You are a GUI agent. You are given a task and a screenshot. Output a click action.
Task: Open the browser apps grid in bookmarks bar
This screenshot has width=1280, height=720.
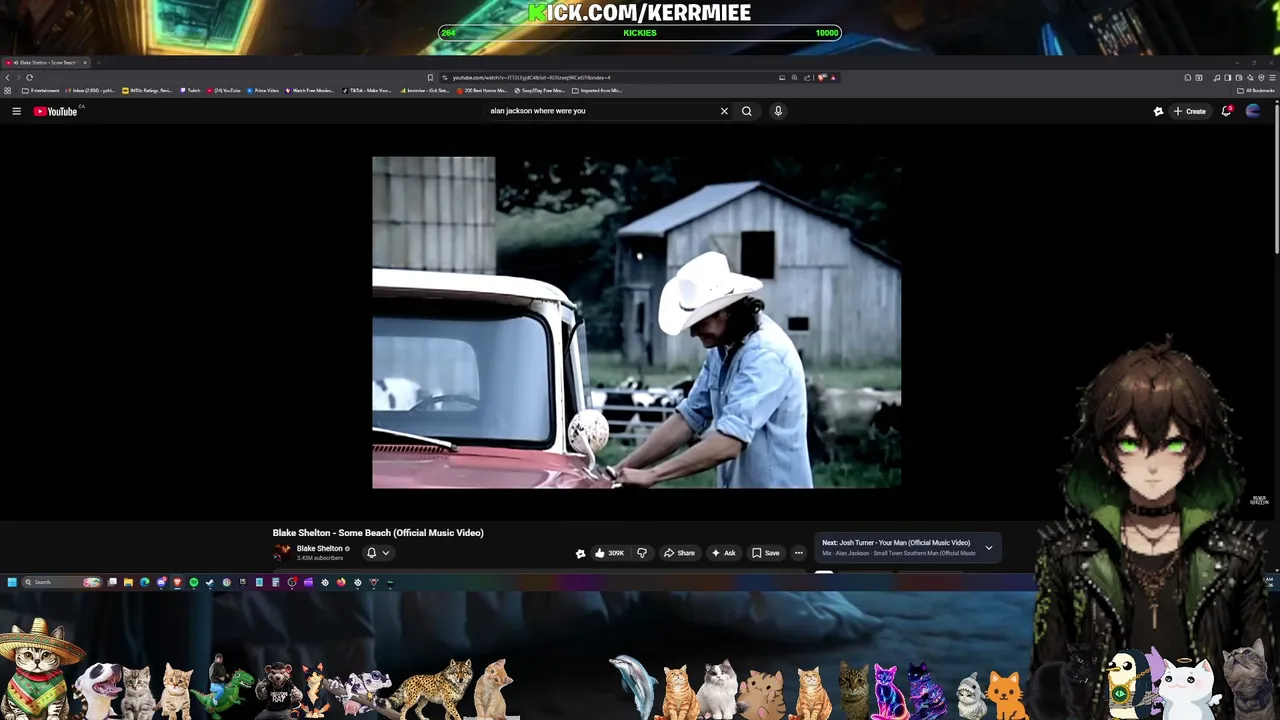coord(7,90)
